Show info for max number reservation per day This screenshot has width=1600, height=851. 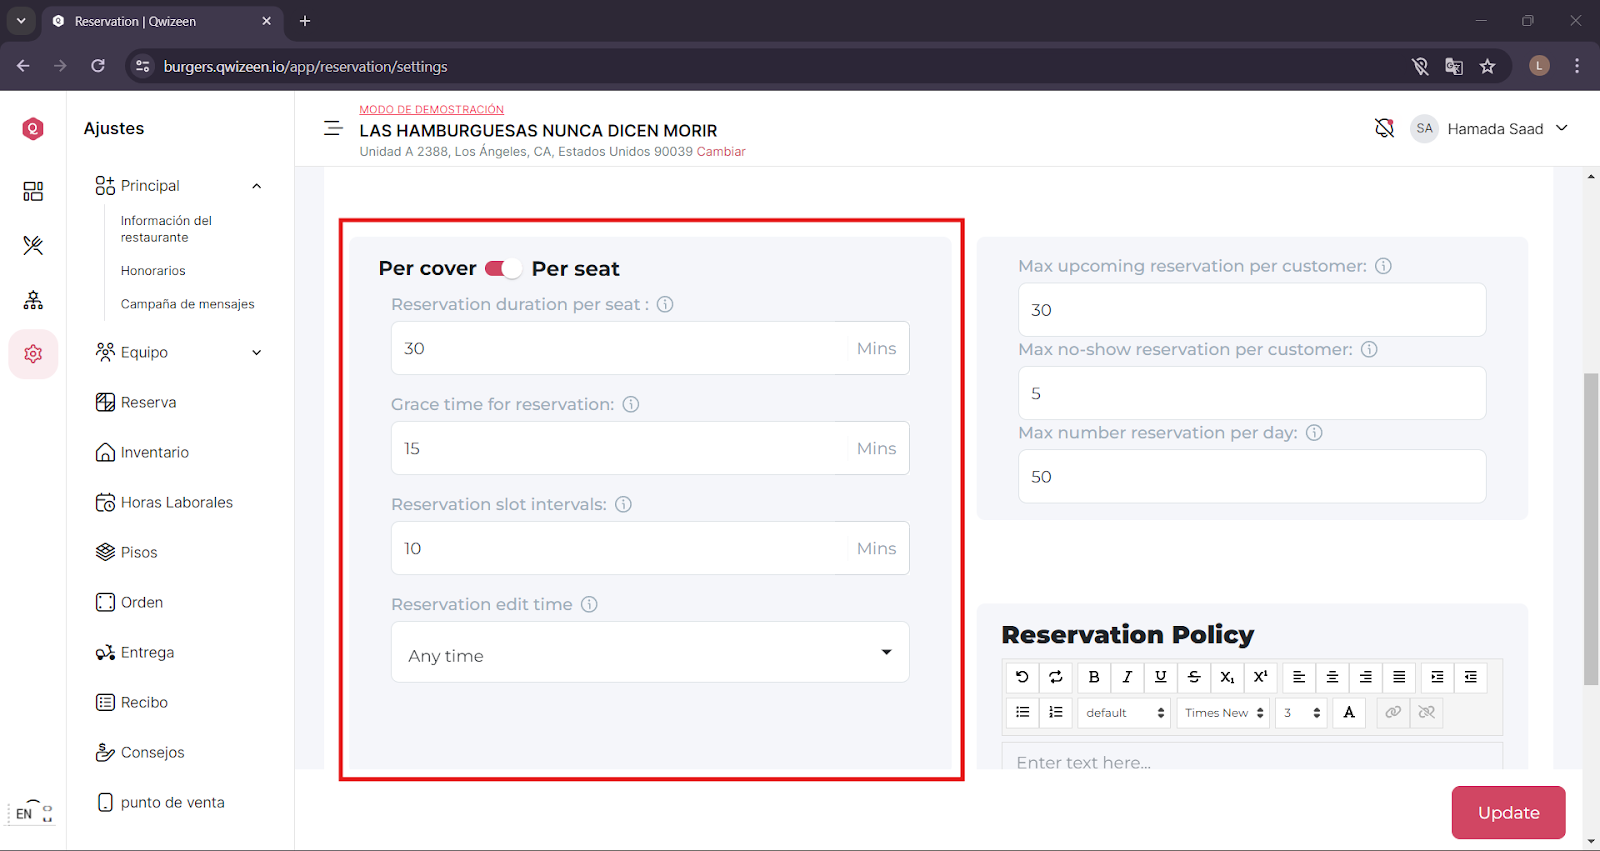click(x=1314, y=433)
